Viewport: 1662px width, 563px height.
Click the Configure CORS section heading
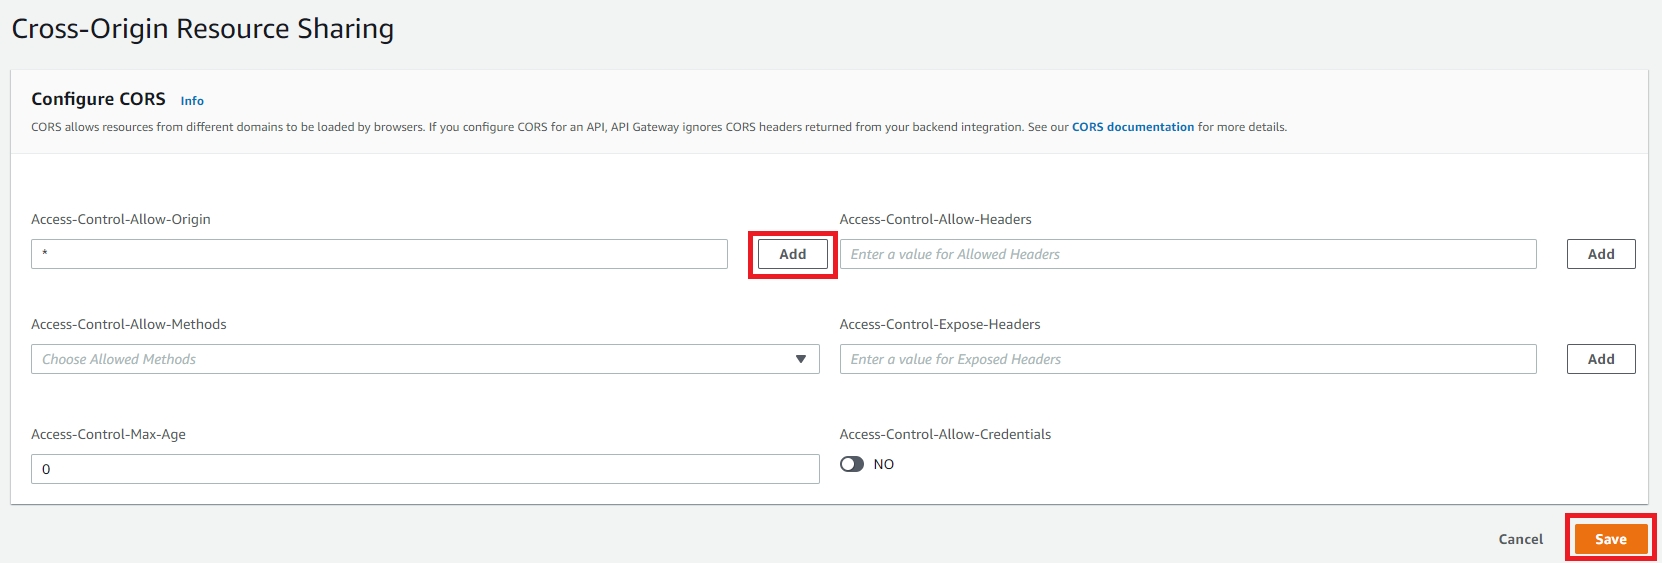pyautogui.click(x=98, y=99)
